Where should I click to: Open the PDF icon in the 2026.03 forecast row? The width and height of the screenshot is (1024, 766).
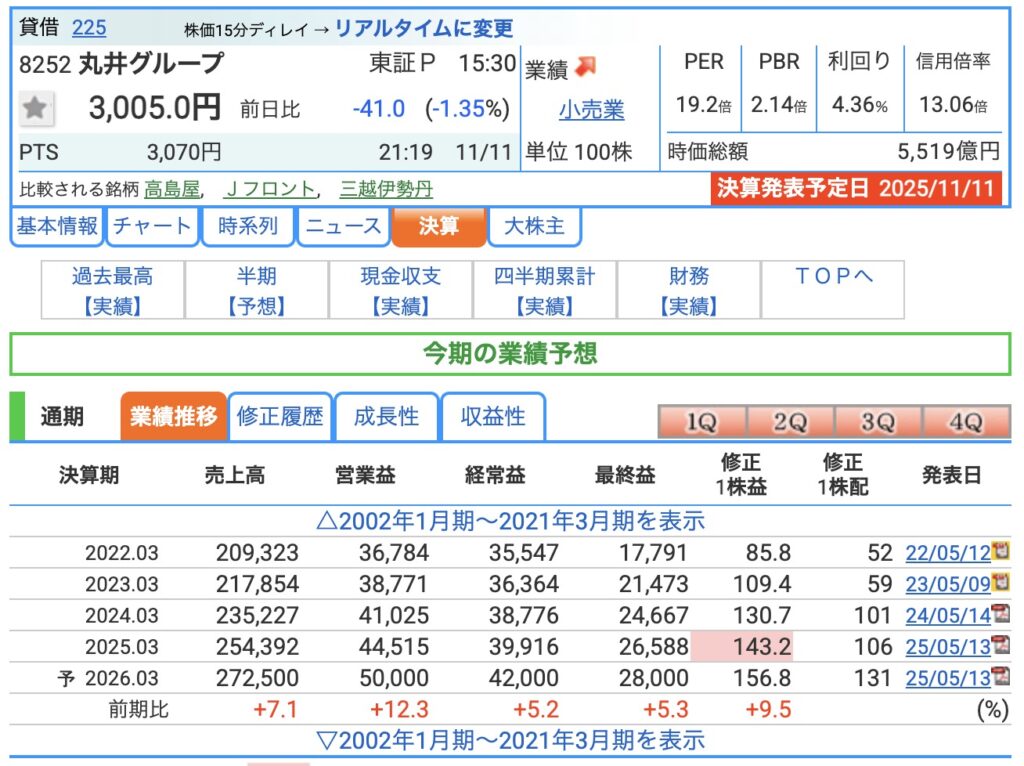click(999, 678)
